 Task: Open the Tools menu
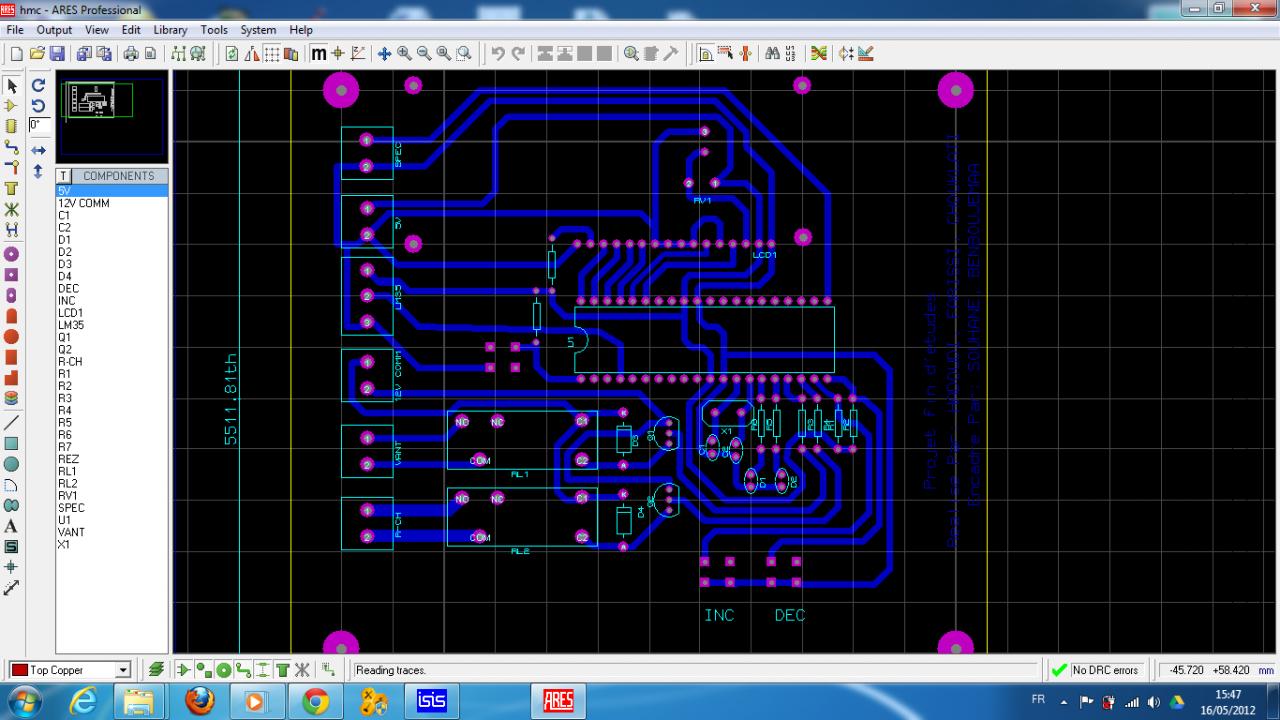click(x=214, y=30)
